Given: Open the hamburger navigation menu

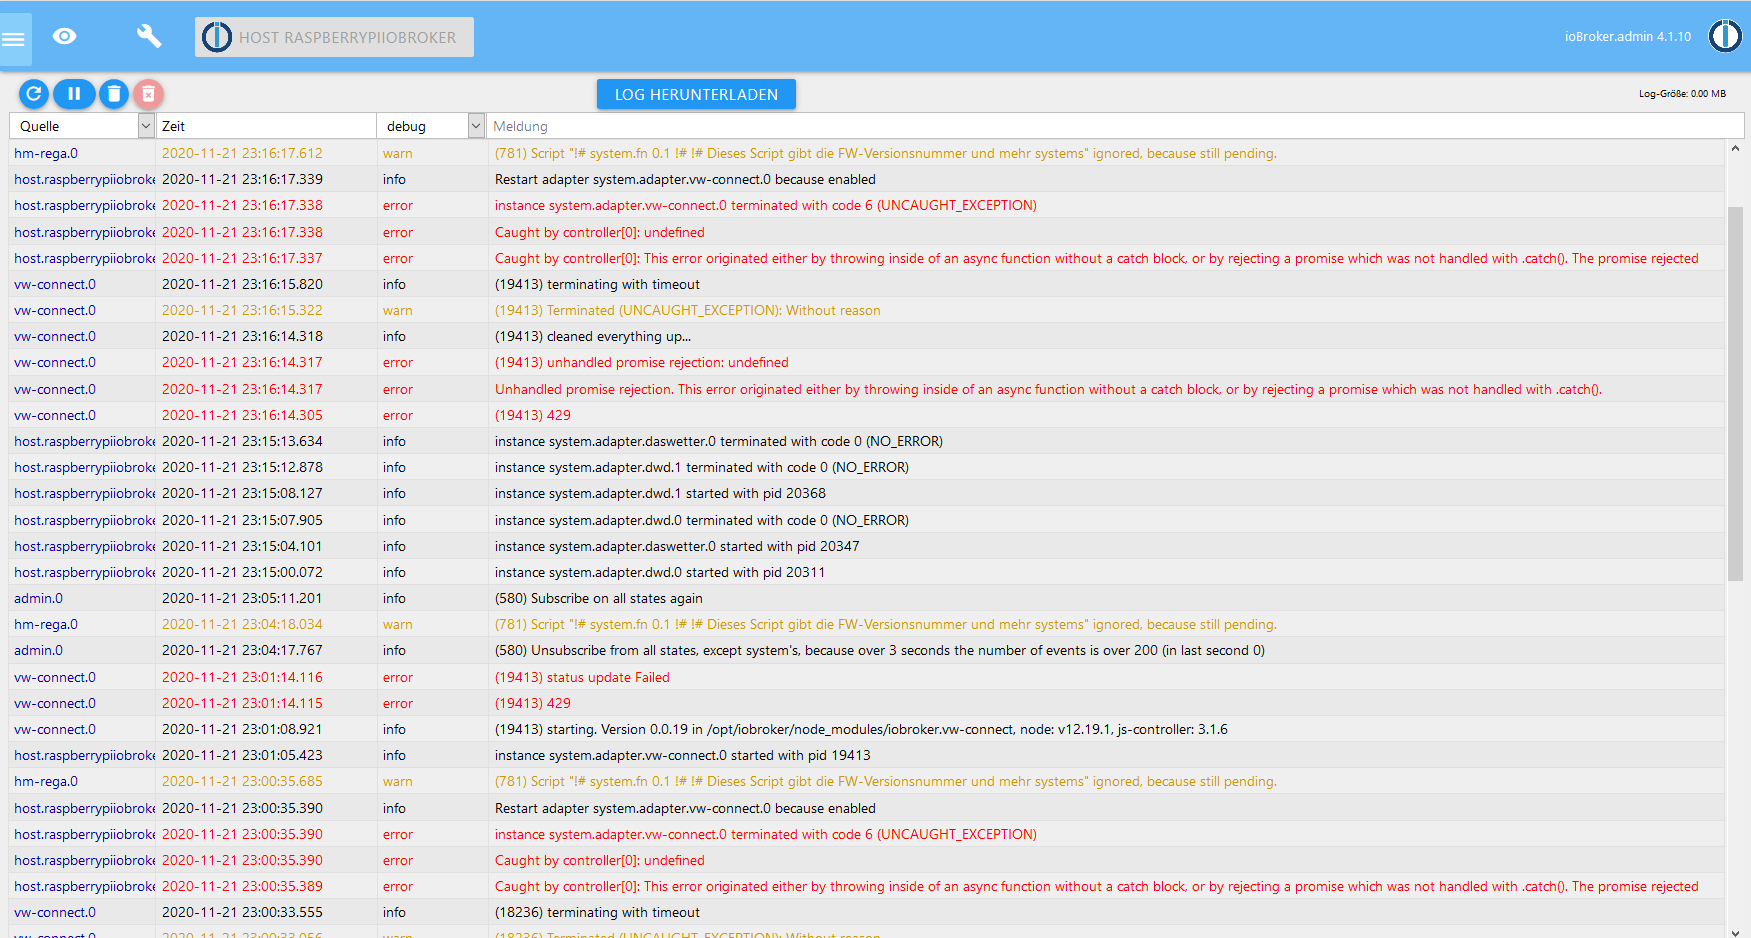Looking at the screenshot, I should [14, 40].
